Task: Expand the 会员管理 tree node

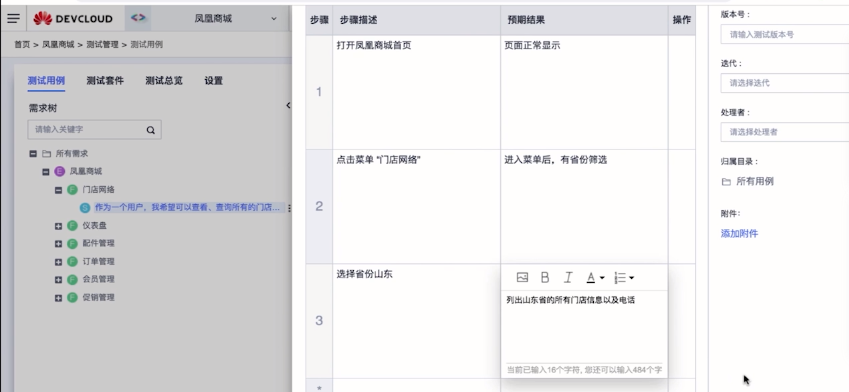Action: pos(58,280)
